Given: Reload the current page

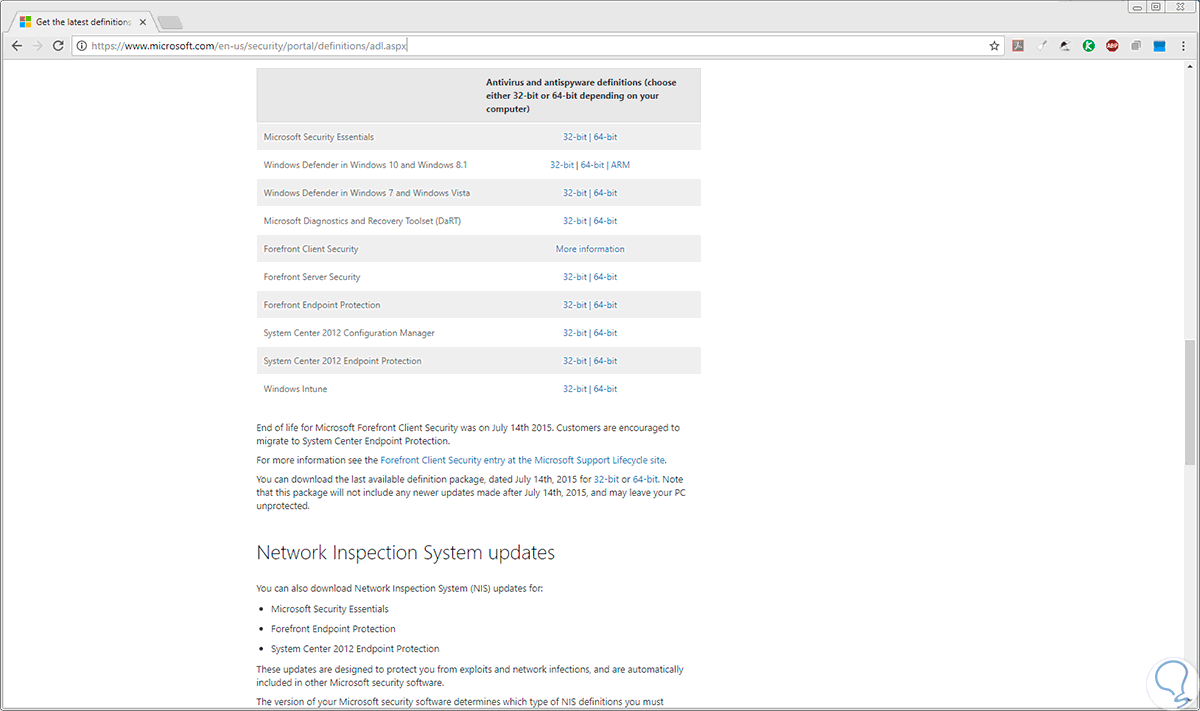Looking at the screenshot, I should click(58, 46).
